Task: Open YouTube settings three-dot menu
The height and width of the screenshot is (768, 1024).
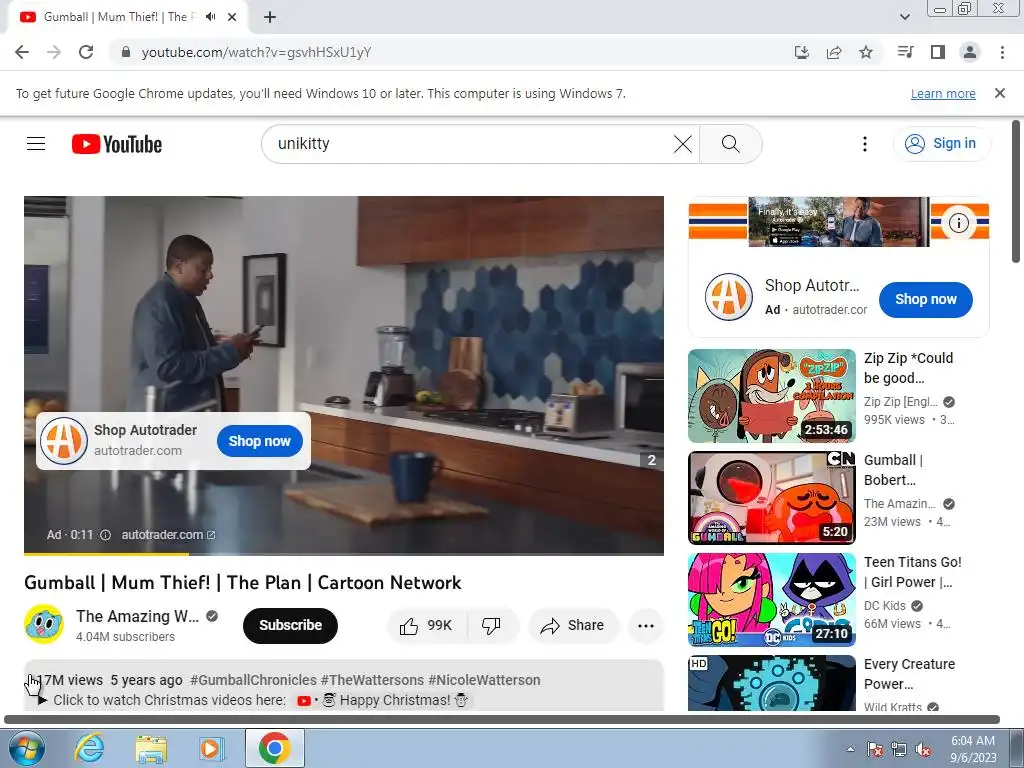Action: click(x=865, y=144)
